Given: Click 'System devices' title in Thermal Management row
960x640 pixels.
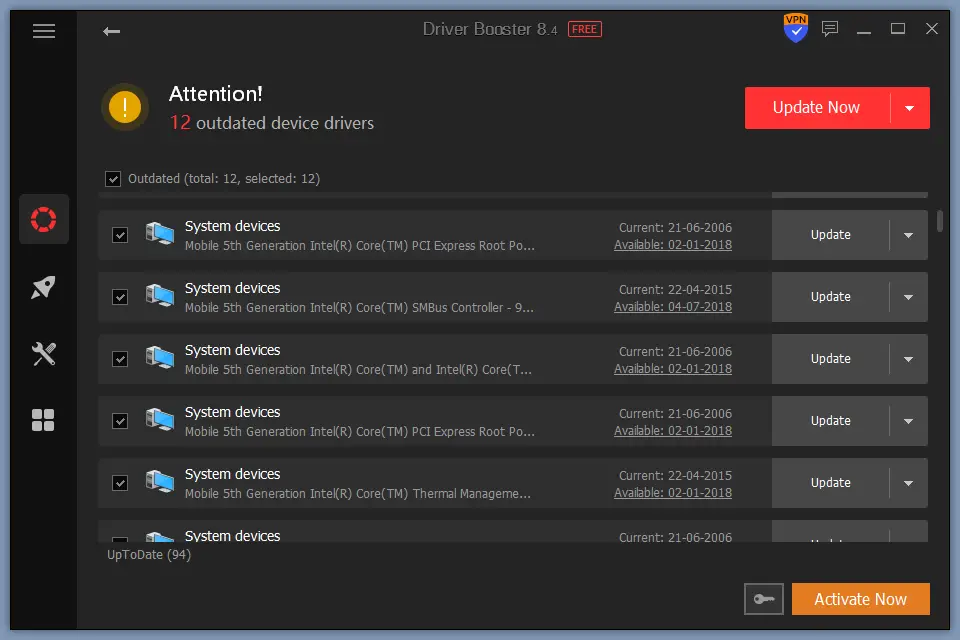Looking at the screenshot, I should 233,475.
